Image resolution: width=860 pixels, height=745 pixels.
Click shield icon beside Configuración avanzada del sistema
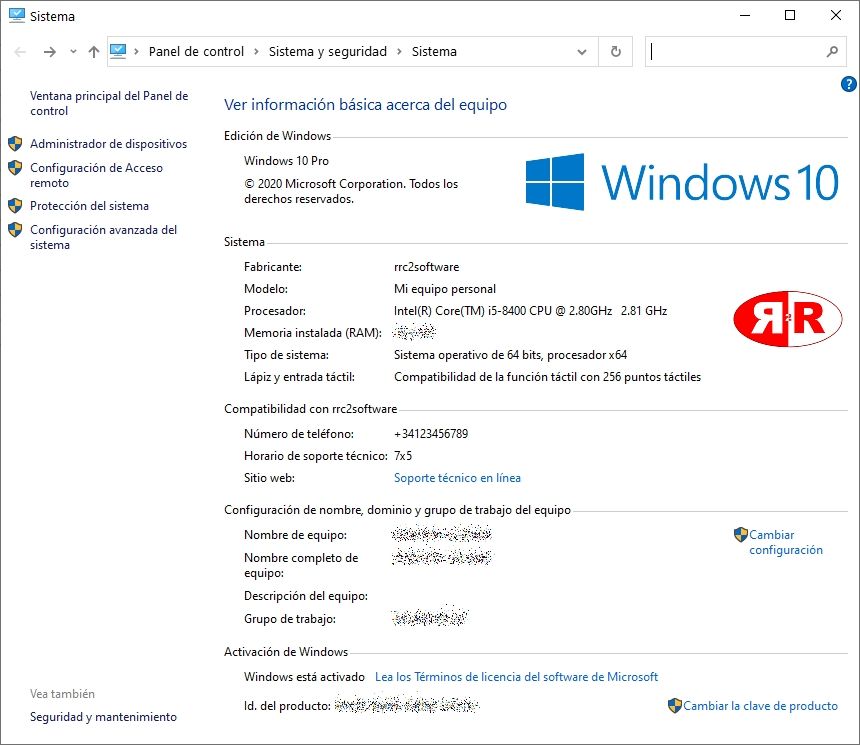point(15,229)
